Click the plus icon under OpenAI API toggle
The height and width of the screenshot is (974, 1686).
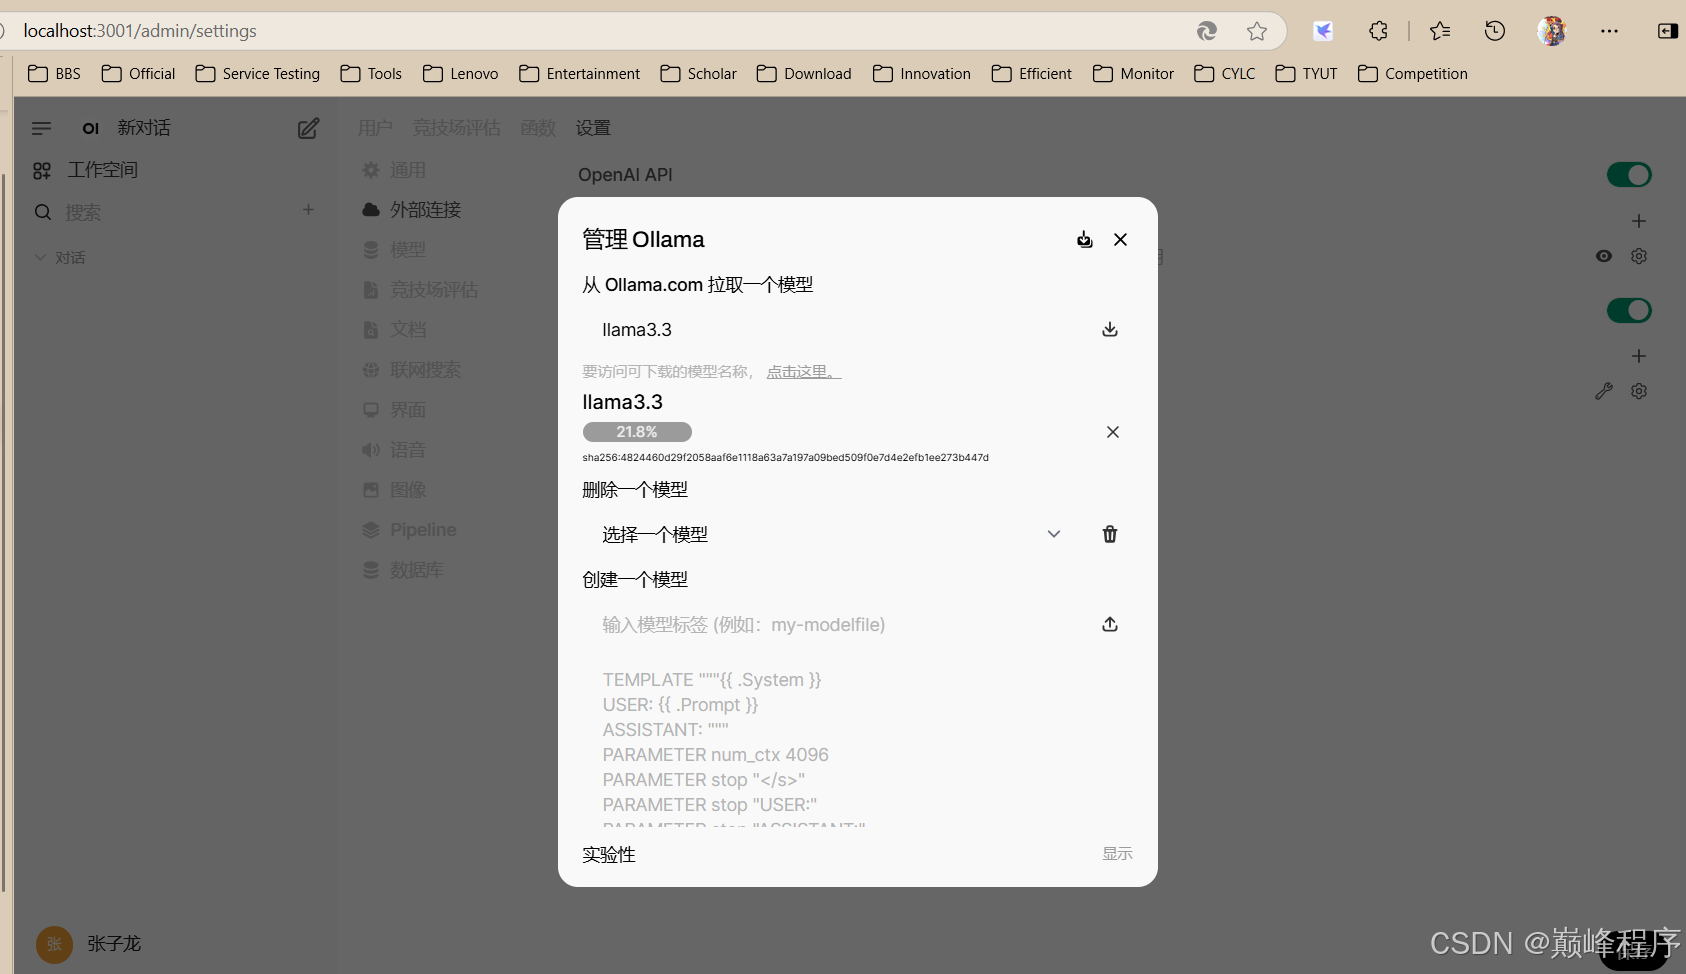[x=1638, y=220]
